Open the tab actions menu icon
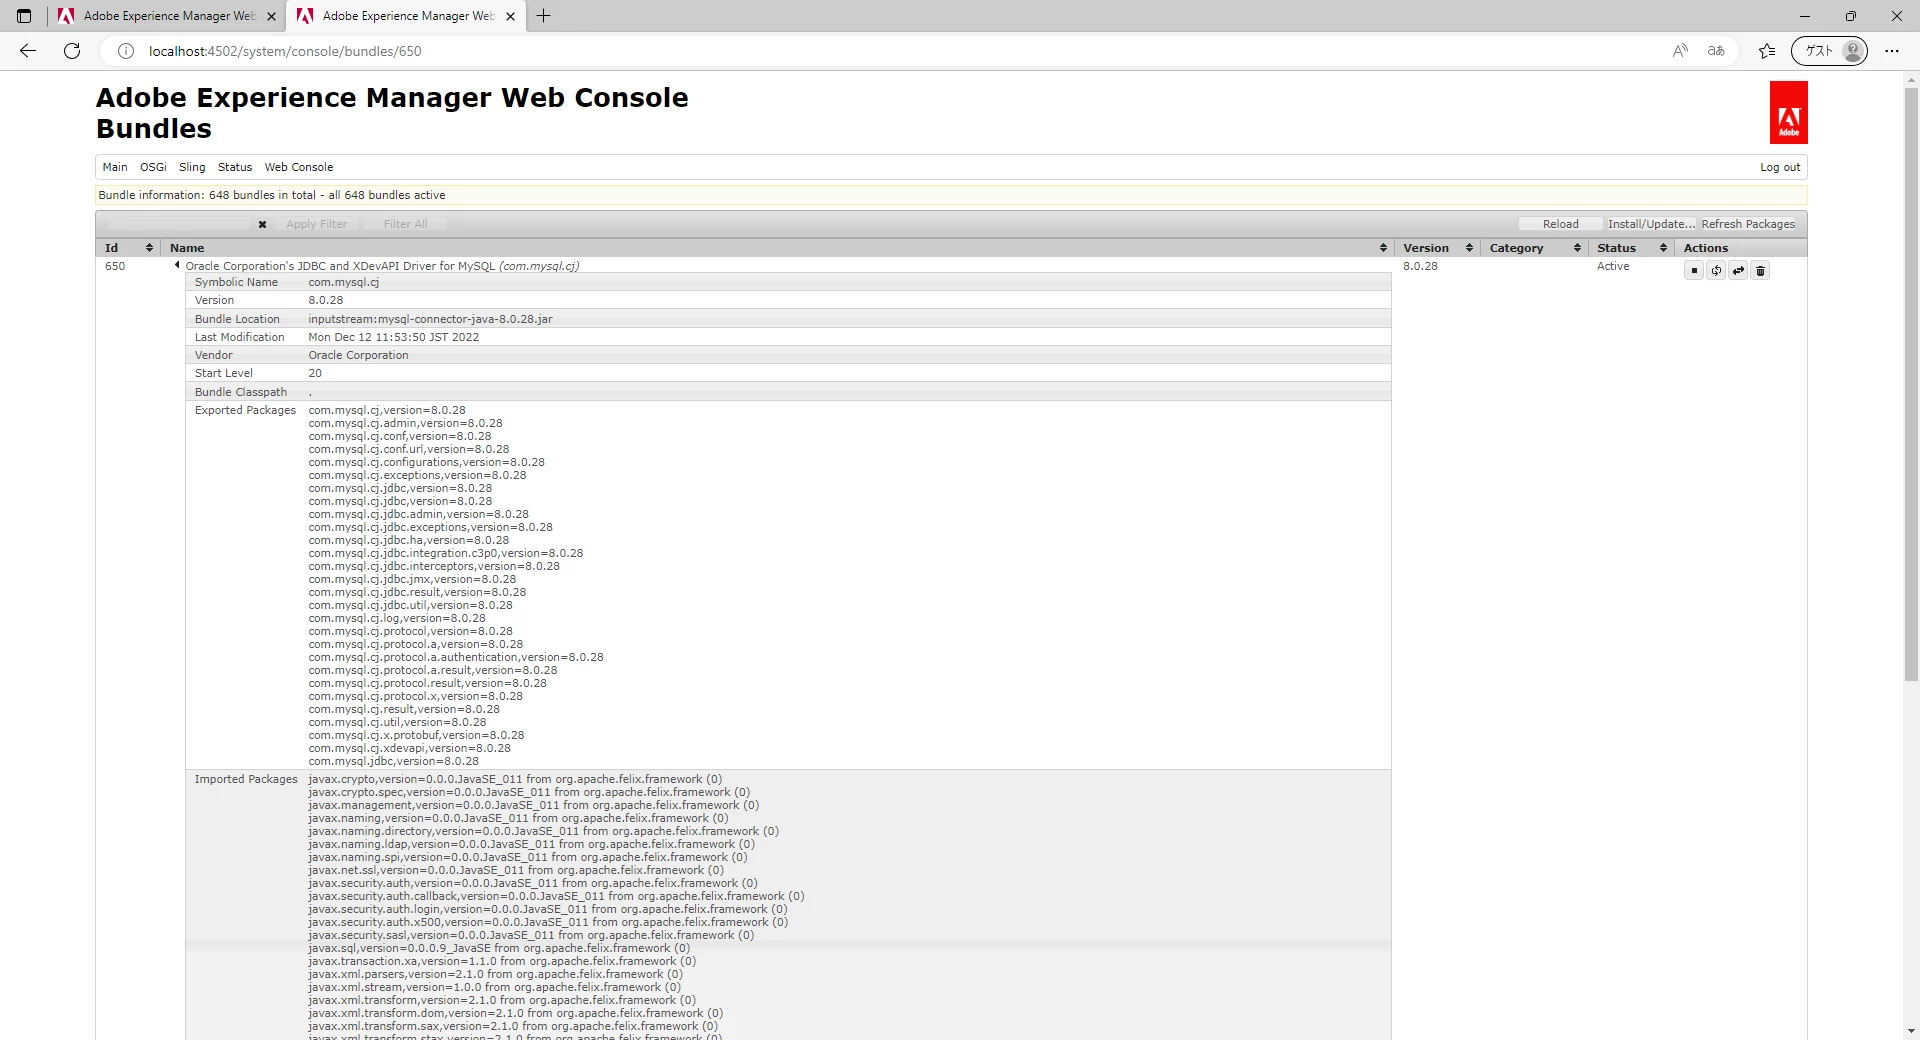Viewport: 1920px width, 1040px height. click(x=24, y=16)
